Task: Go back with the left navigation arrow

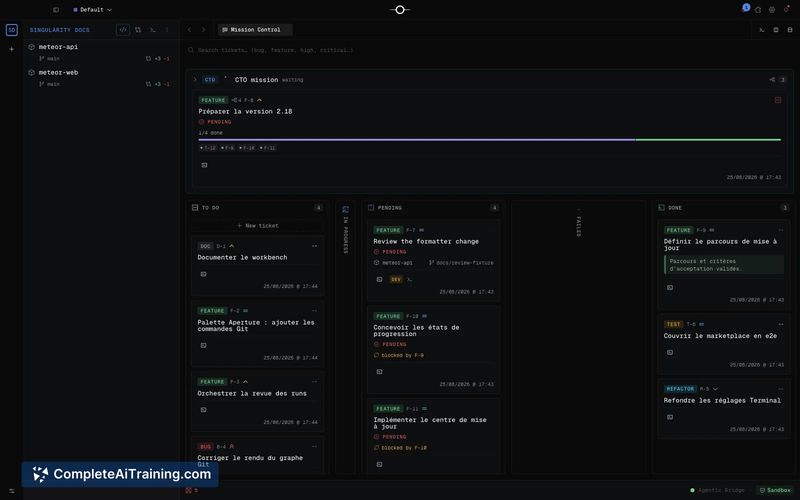Action: coord(189,30)
